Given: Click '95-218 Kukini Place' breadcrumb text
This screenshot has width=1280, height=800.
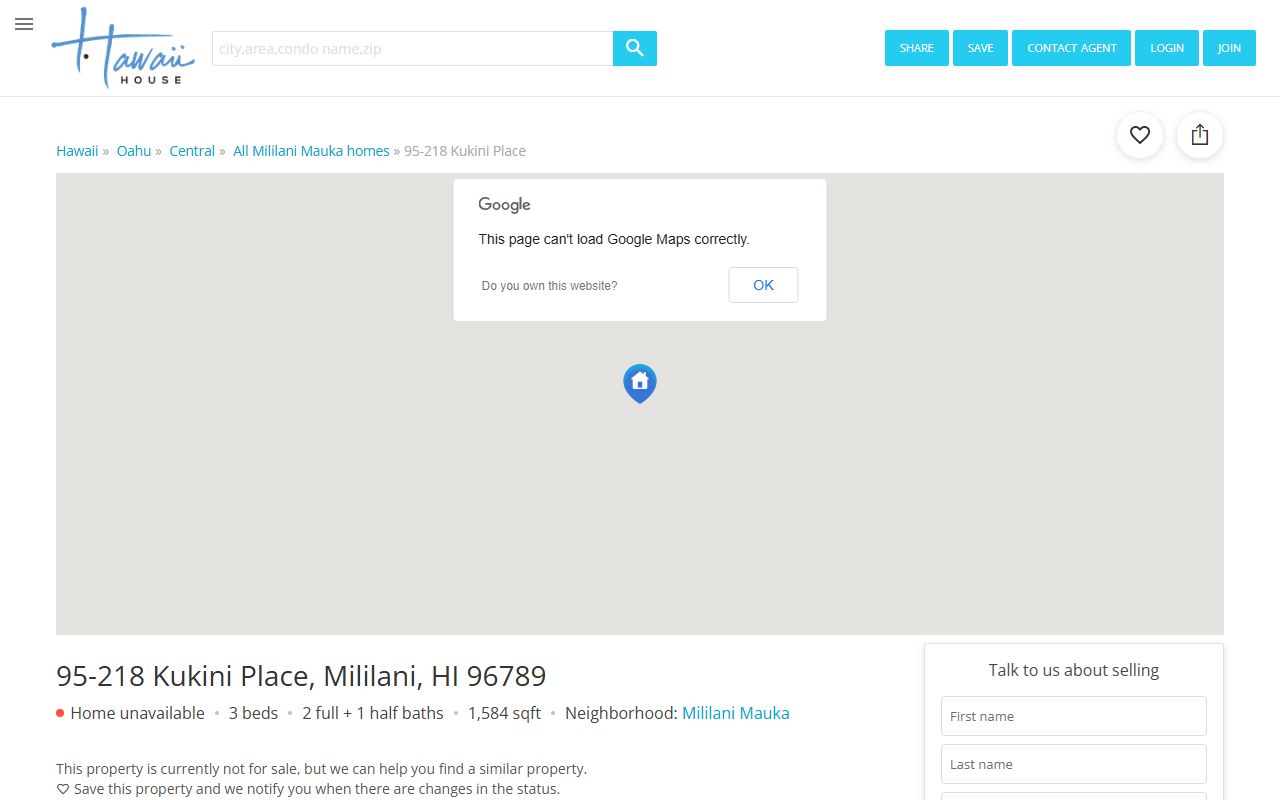Looking at the screenshot, I should (465, 151).
